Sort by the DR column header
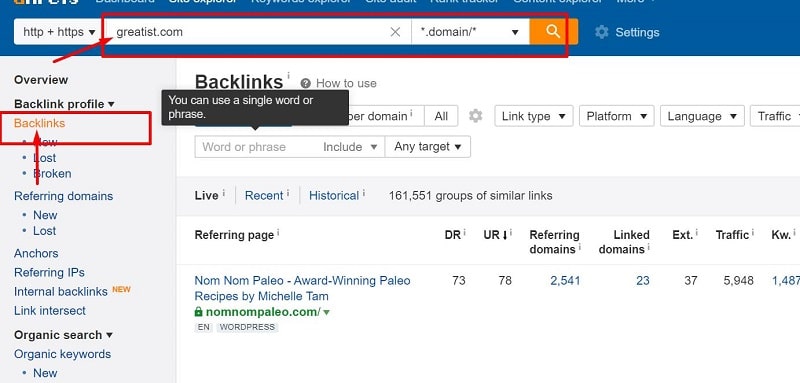Image resolution: width=800 pixels, height=383 pixels. coord(453,235)
